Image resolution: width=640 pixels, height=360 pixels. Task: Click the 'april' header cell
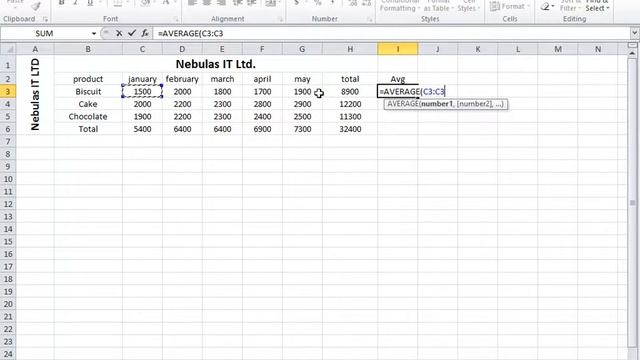pyautogui.click(x=262, y=79)
